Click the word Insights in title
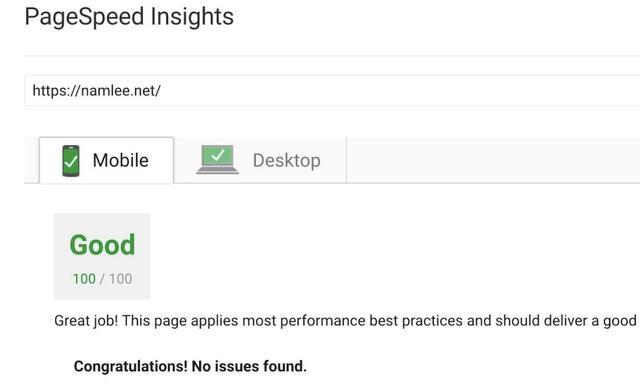The image size is (640, 386). [192, 17]
